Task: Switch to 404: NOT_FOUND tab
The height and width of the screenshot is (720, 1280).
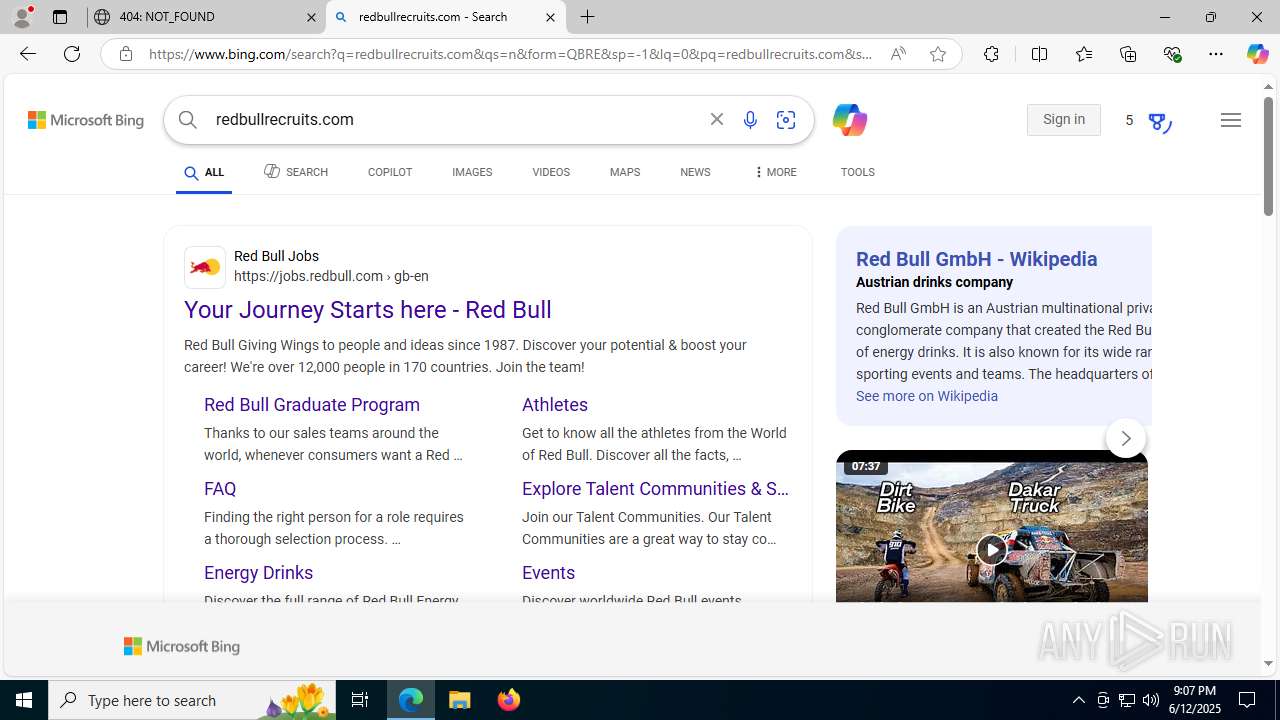Action: click(x=207, y=17)
